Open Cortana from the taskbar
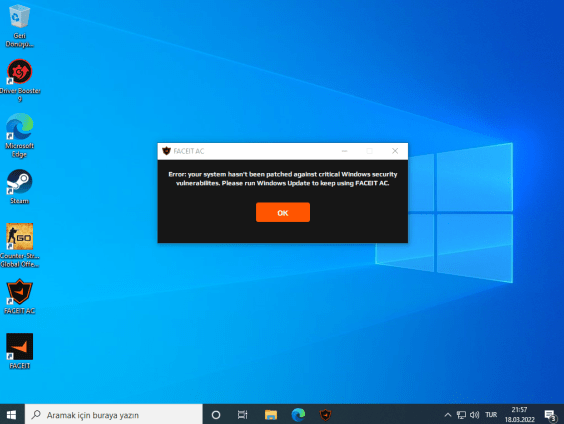564x424 pixels. click(216, 415)
